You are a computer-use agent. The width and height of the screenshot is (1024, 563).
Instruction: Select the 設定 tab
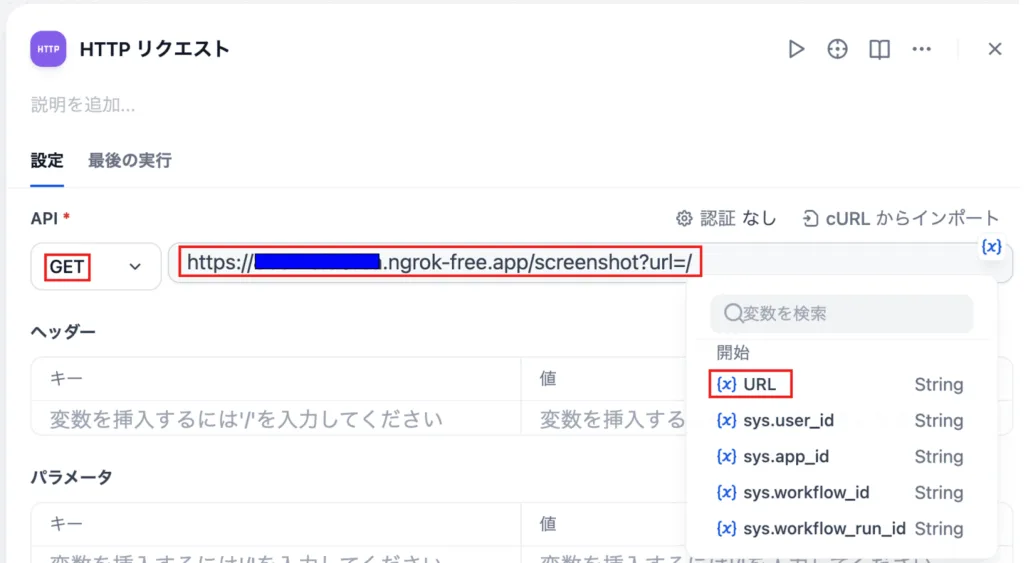click(x=47, y=160)
